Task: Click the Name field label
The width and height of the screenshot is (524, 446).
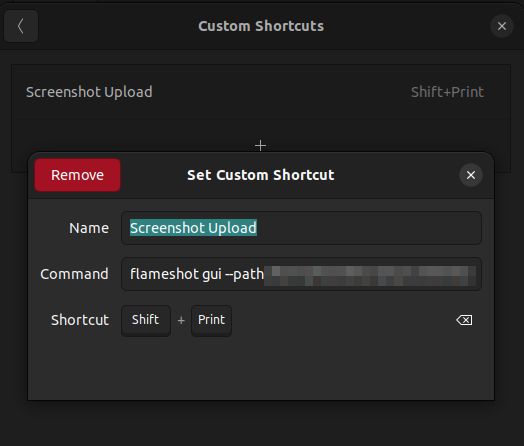Action: click(89, 228)
